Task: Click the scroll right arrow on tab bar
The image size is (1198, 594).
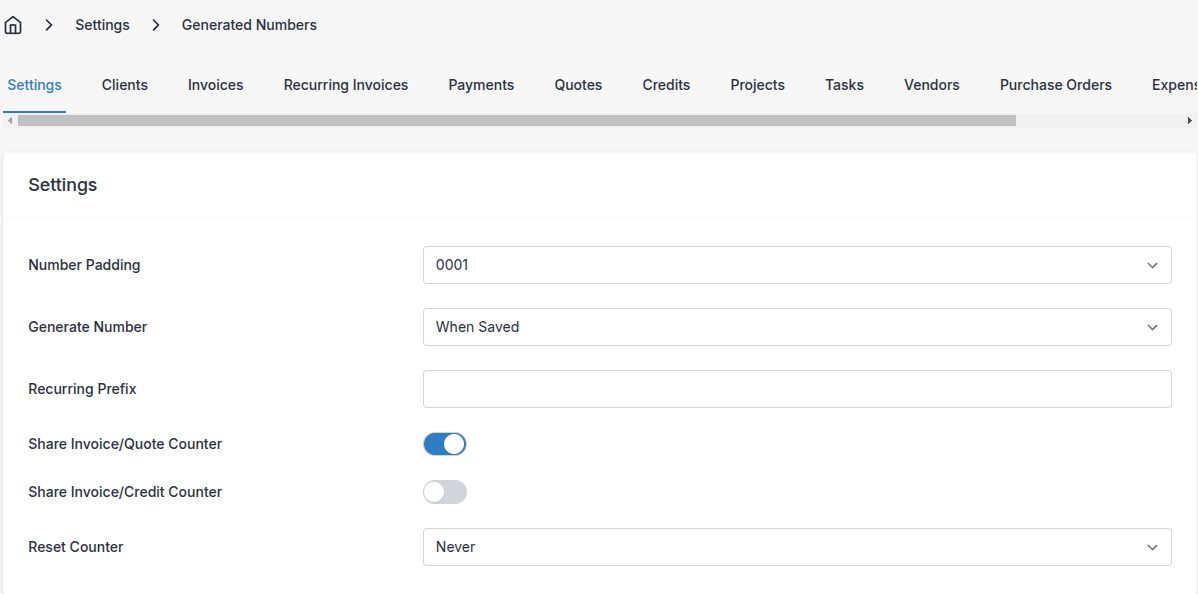Action: tap(1189, 120)
